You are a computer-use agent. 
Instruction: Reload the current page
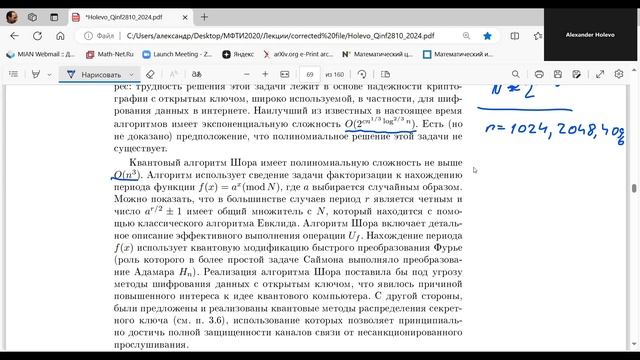pyautogui.click(x=38, y=36)
